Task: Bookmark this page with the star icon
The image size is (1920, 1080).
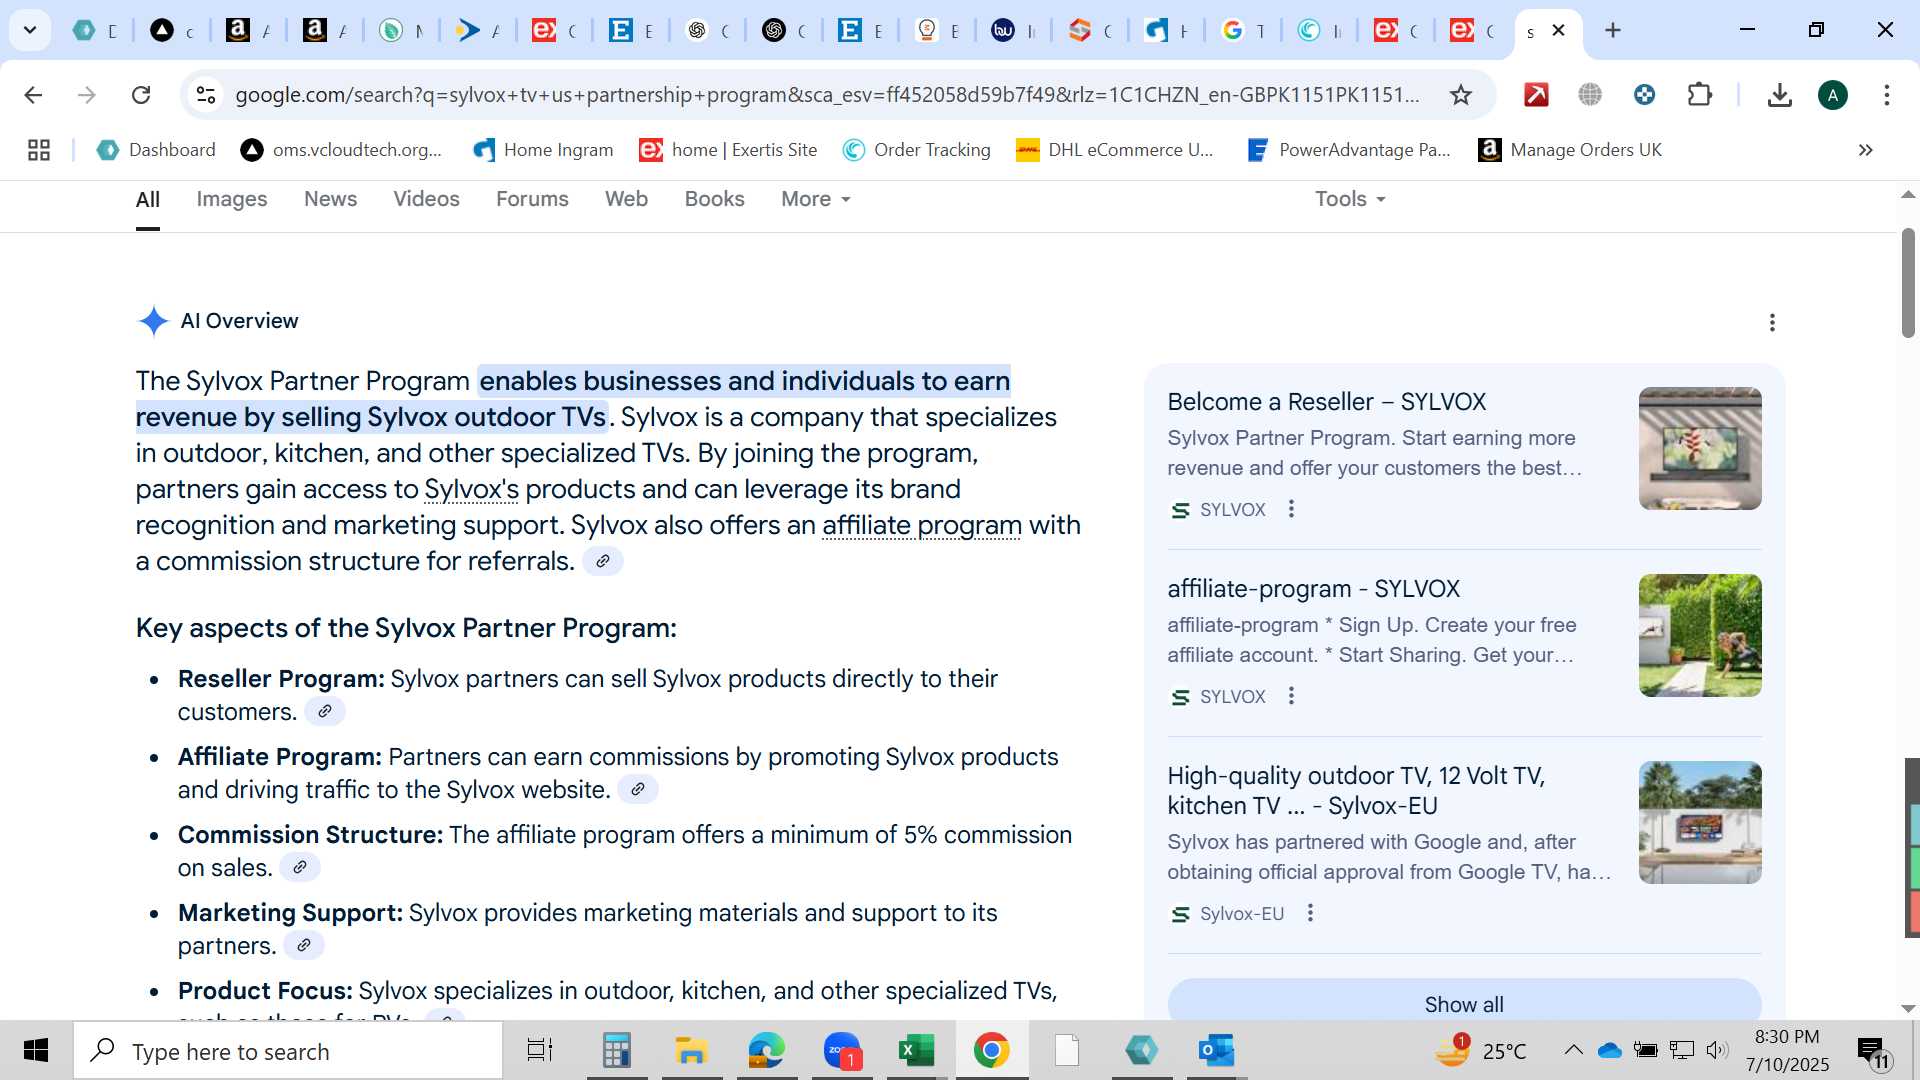Action: point(1461,95)
